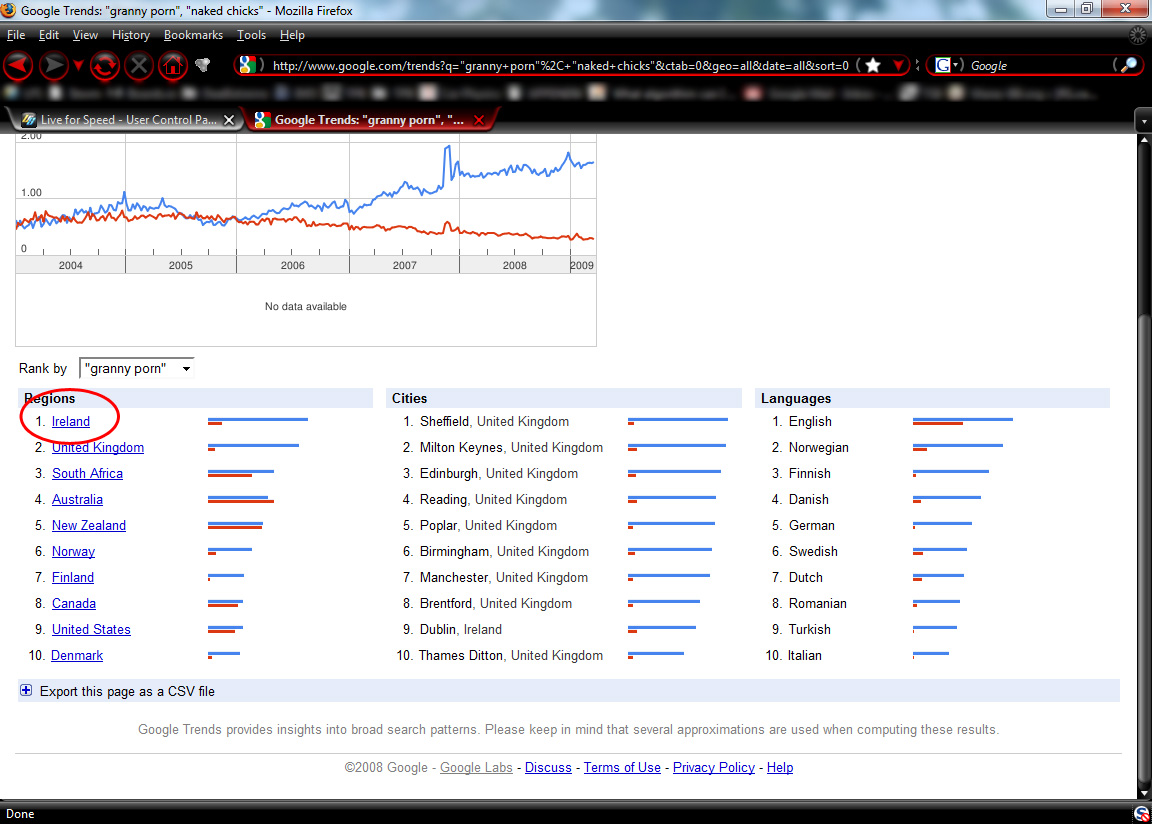Viewport: 1152px width, 824px height.
Task: Click the Forward navigation arrow button
Action: [53, 65]
